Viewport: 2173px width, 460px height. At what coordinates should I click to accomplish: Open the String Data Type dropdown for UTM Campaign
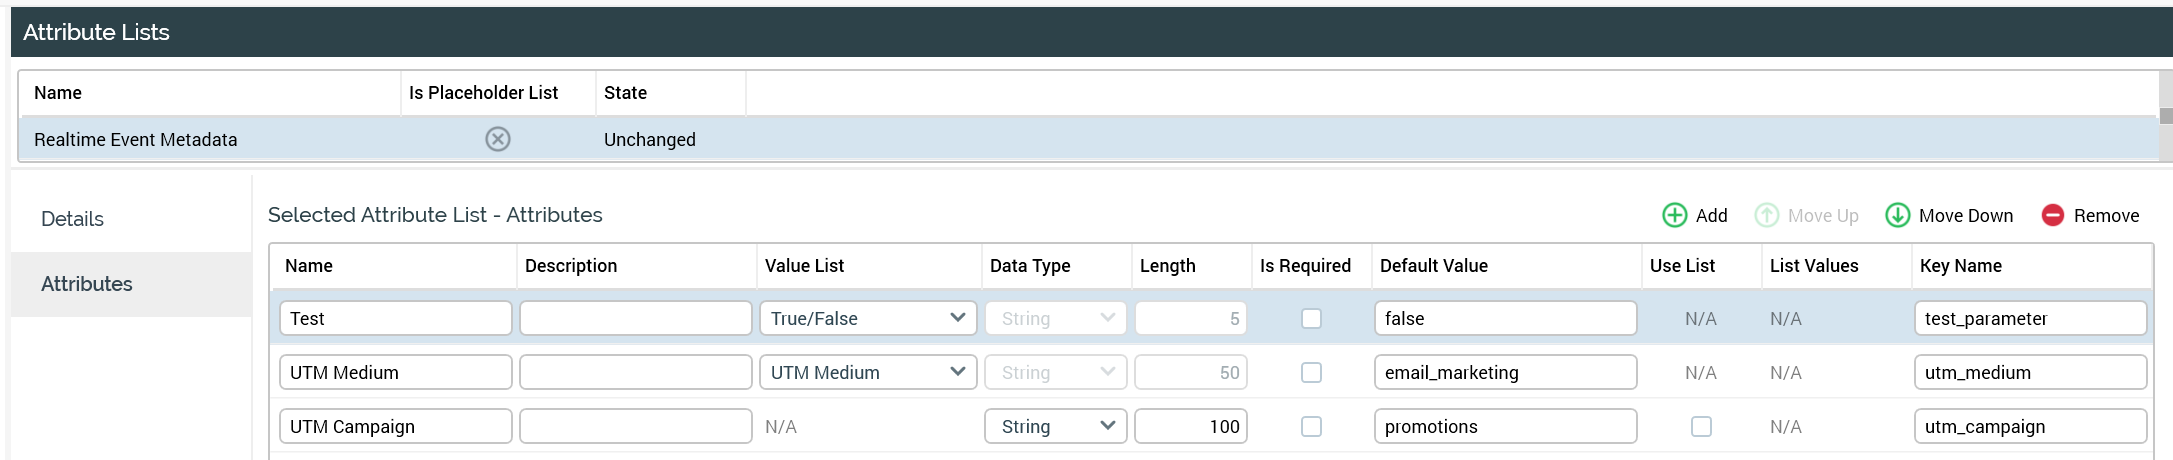[1055, 426]
